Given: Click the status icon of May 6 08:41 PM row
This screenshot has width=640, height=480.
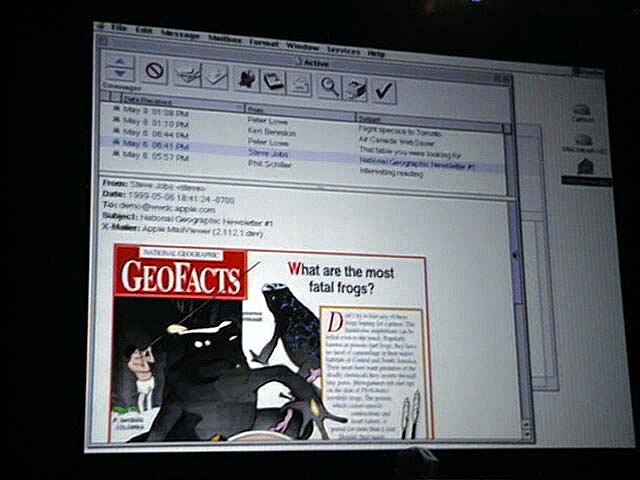Looking at the screenshot, I should tap(116, 142).
